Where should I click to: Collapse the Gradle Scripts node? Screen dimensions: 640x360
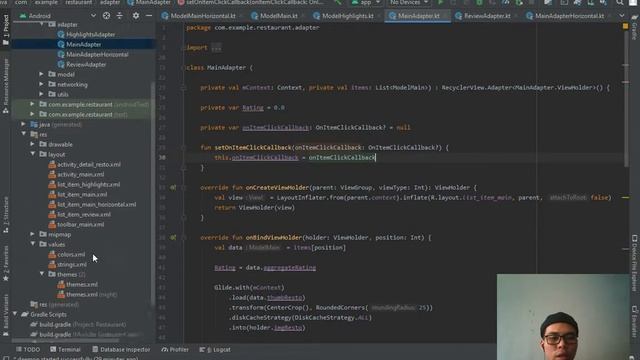coord(15,314)
